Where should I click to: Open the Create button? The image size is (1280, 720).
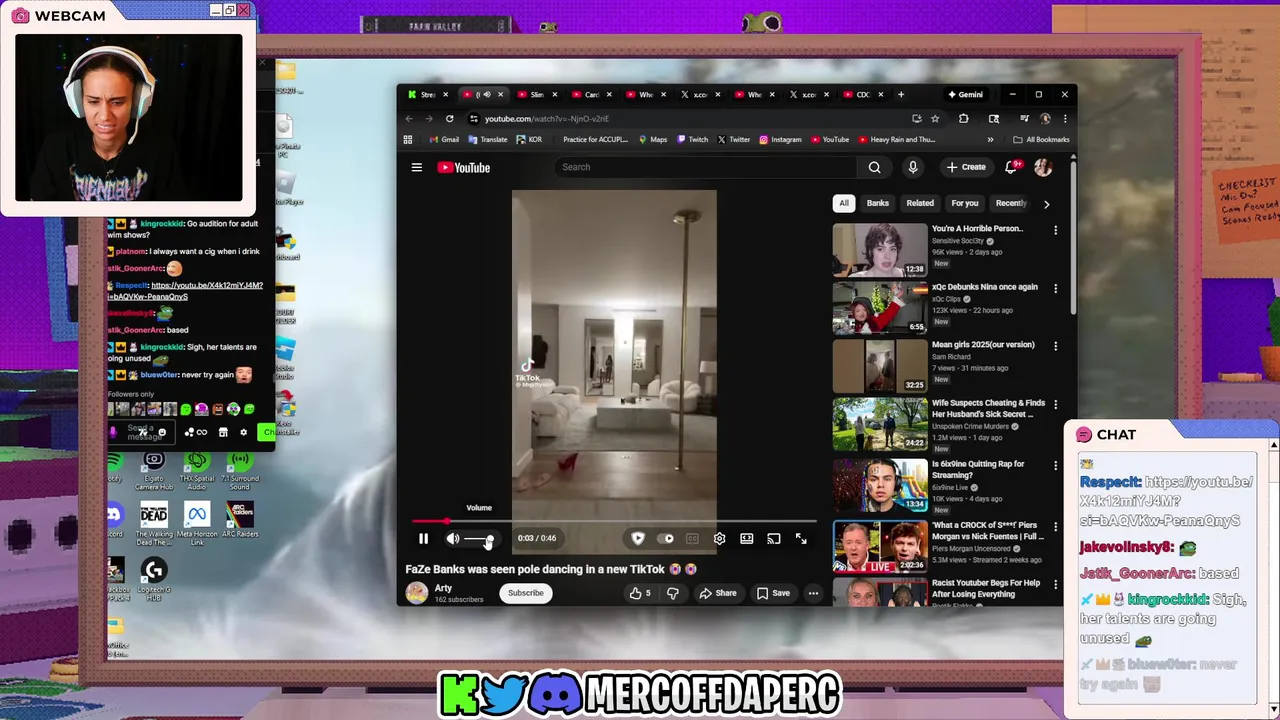966,167
